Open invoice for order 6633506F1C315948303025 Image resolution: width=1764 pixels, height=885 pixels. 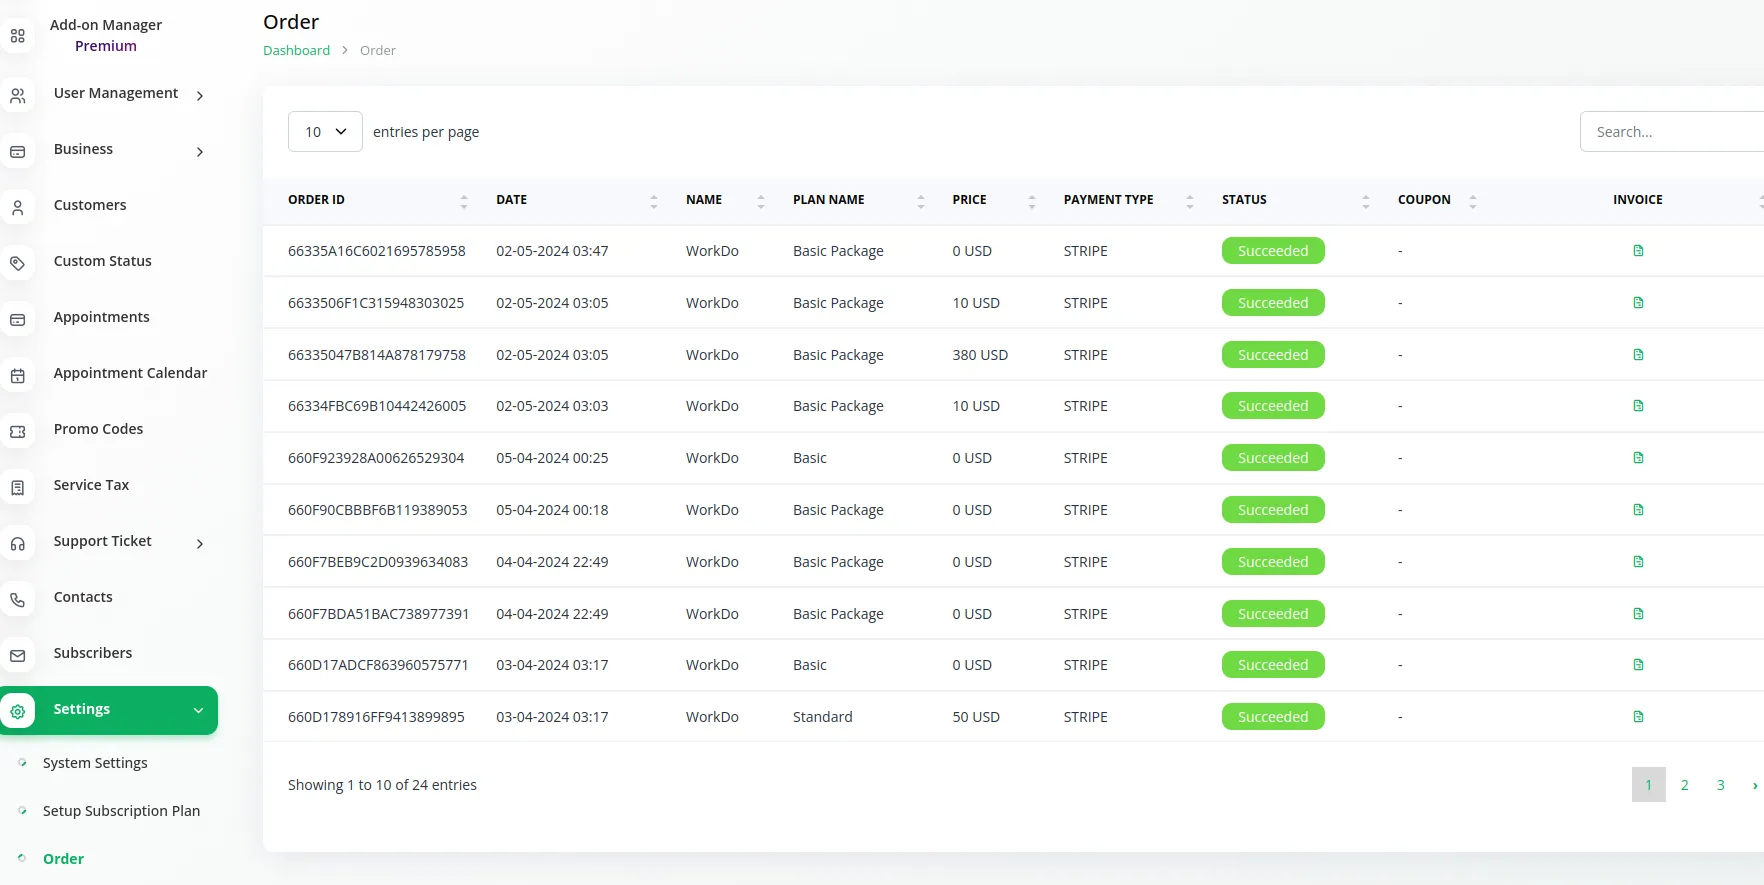[x=1638, y=302]
